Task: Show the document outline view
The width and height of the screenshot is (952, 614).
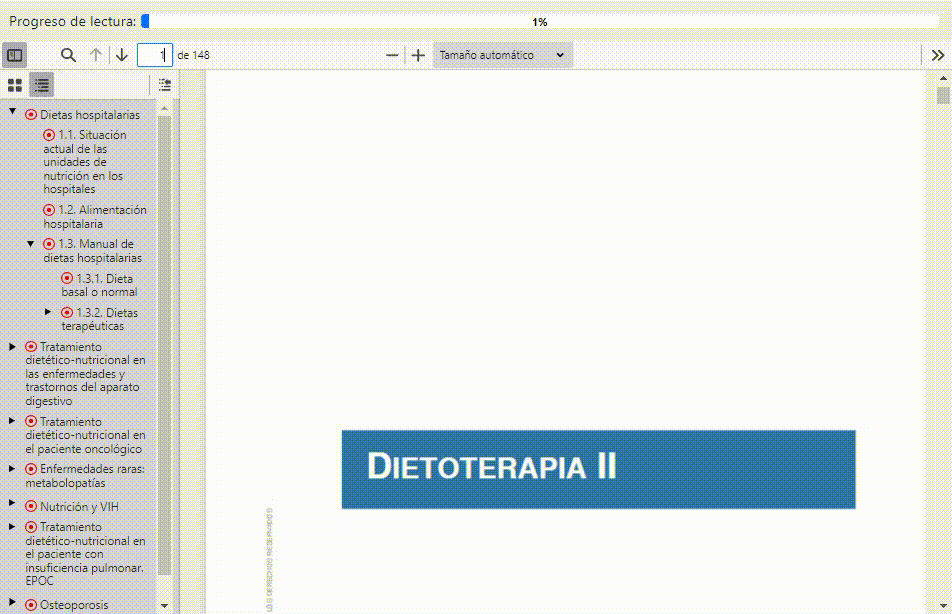Action: point(40,84)
